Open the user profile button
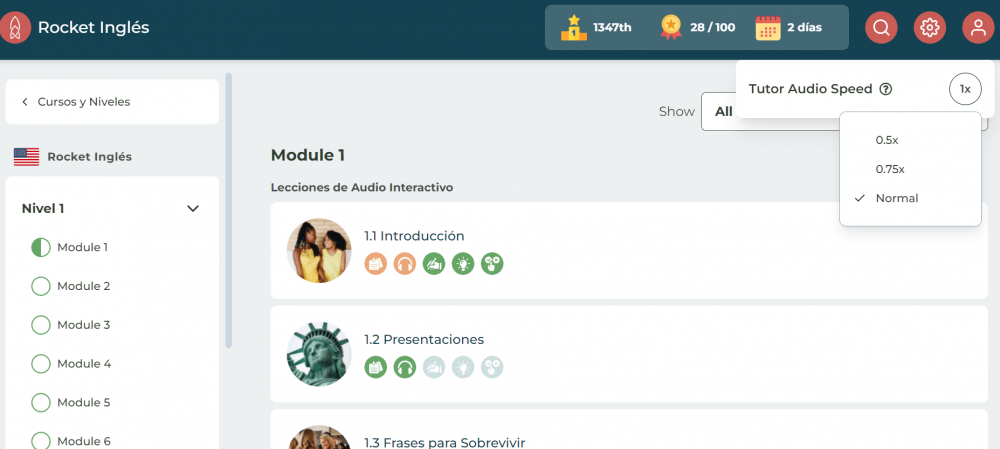Screen dimensions: 1000x449 pyautogui.click(x=978, y=27)
